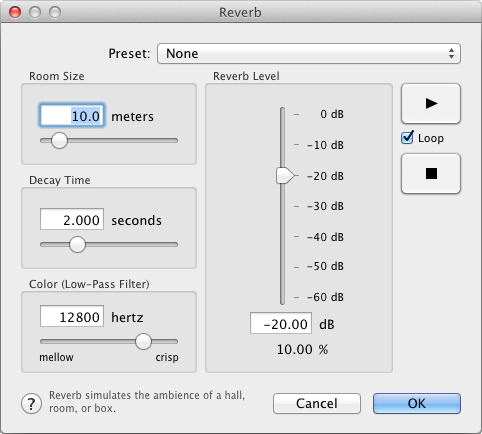Viewport: 482px width, 434px height.
Task: Open the help question mark icon
Action: 31,404
